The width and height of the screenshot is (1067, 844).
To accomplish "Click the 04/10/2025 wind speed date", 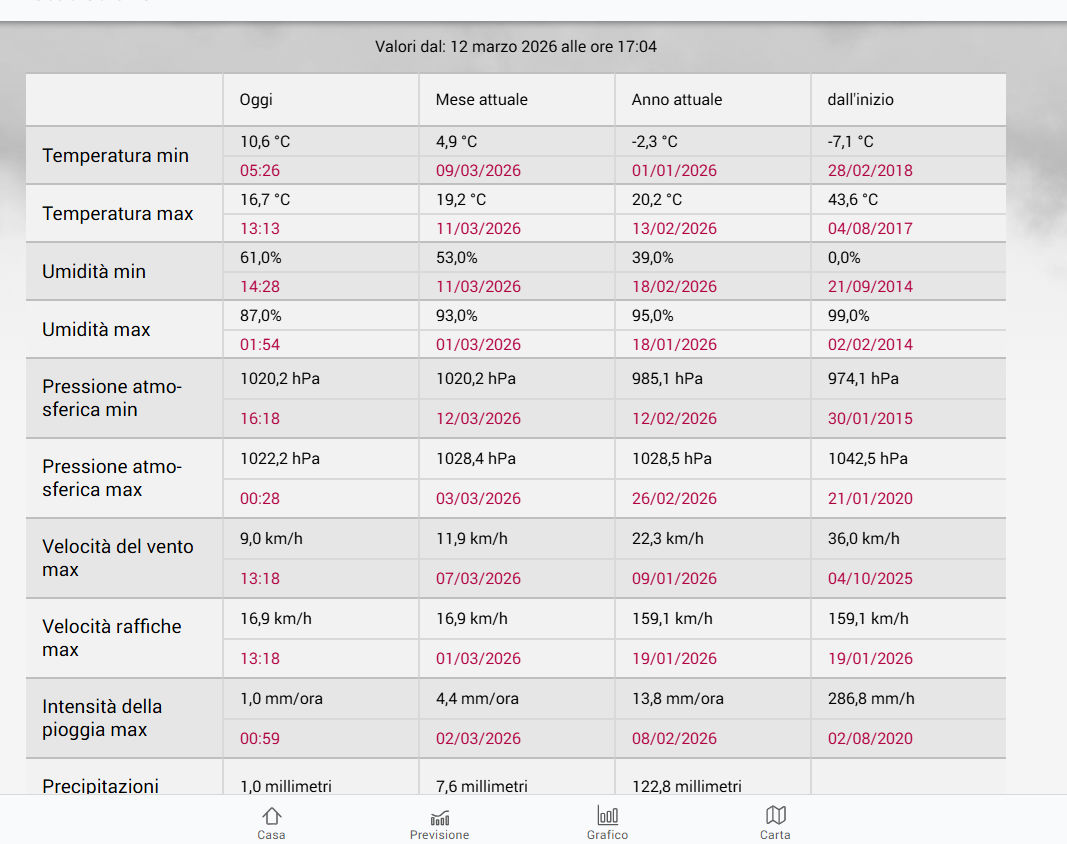I will click(870, 579).
